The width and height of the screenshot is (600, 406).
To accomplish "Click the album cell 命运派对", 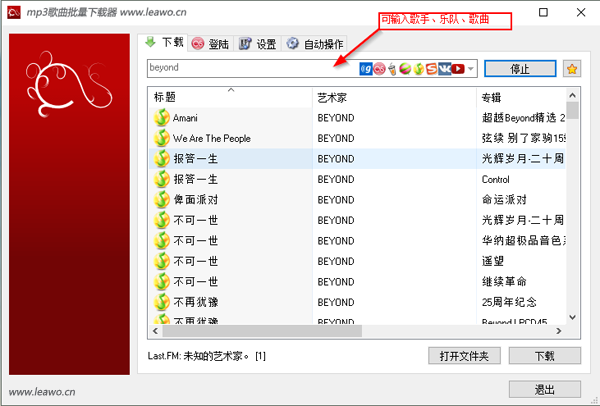I will [x=504, y=200].
